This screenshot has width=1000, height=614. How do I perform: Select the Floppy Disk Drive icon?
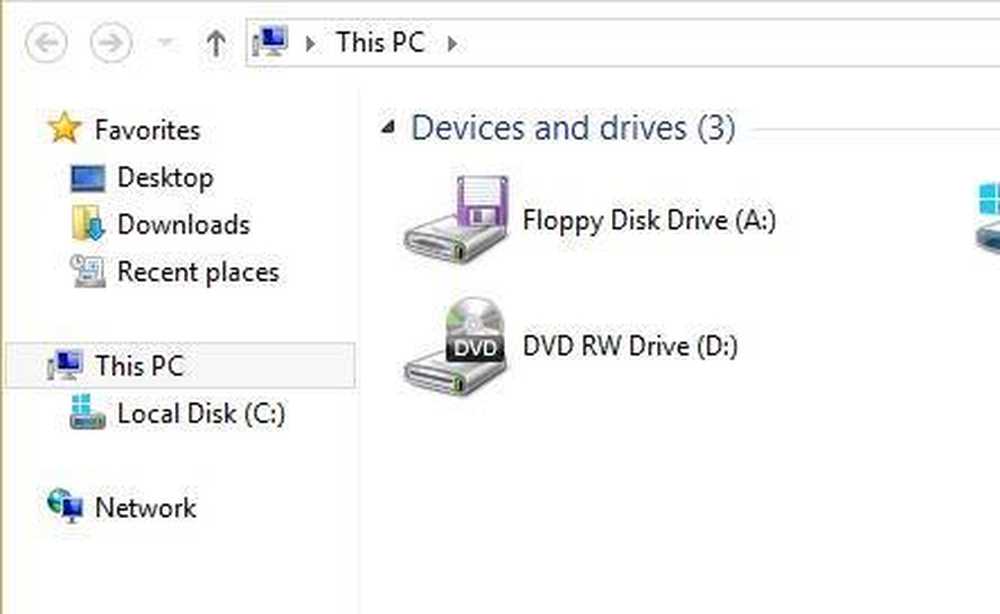click(x=457, y=219)
